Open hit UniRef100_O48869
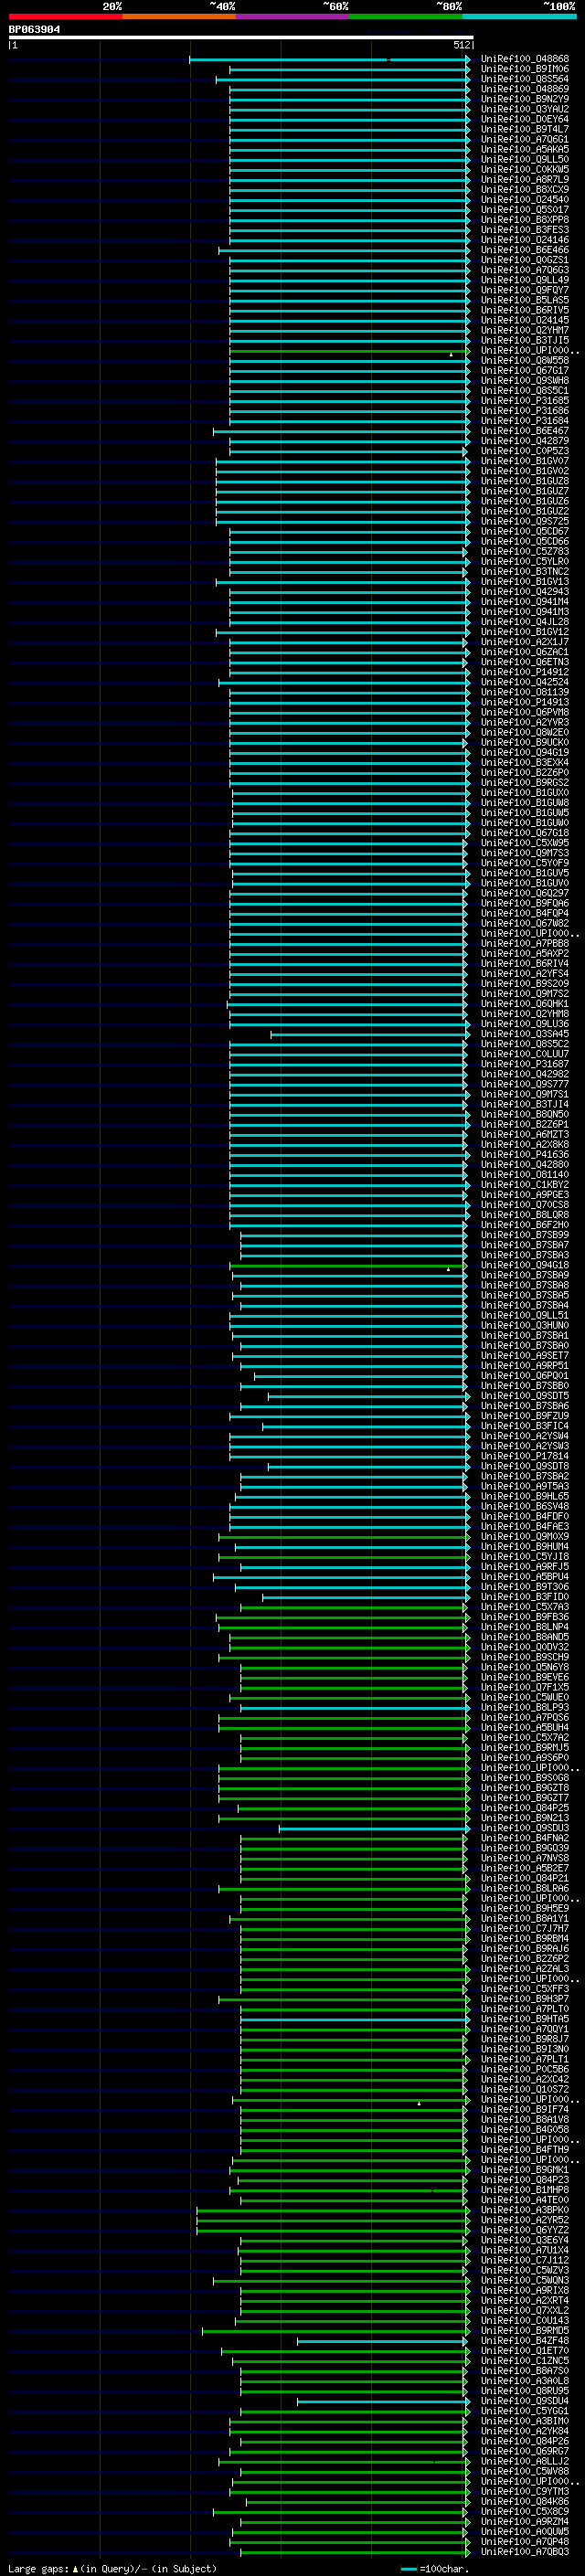 tap(524, 89)
